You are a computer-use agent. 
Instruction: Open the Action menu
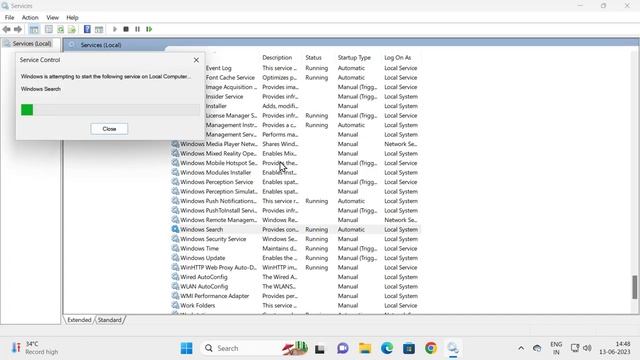click(30, 18)
